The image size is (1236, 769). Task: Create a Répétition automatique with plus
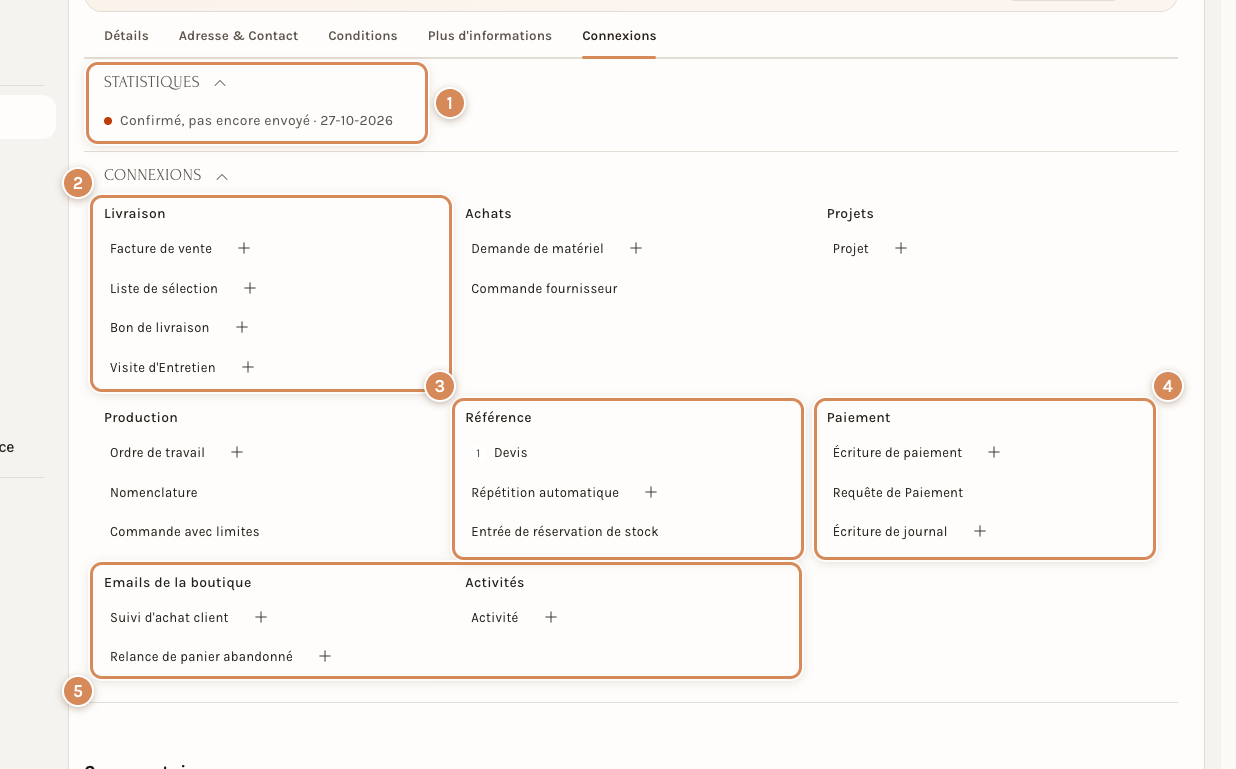click(651, 492)
